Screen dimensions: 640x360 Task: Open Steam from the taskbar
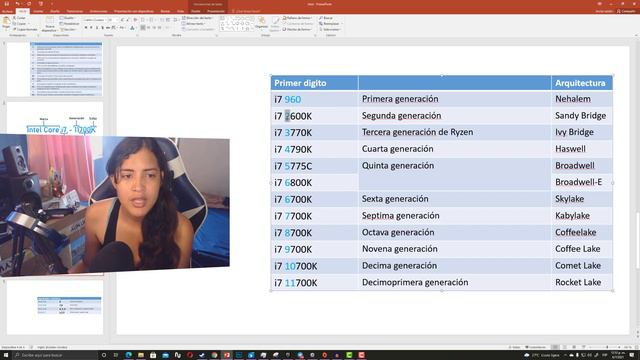[202, 355]
